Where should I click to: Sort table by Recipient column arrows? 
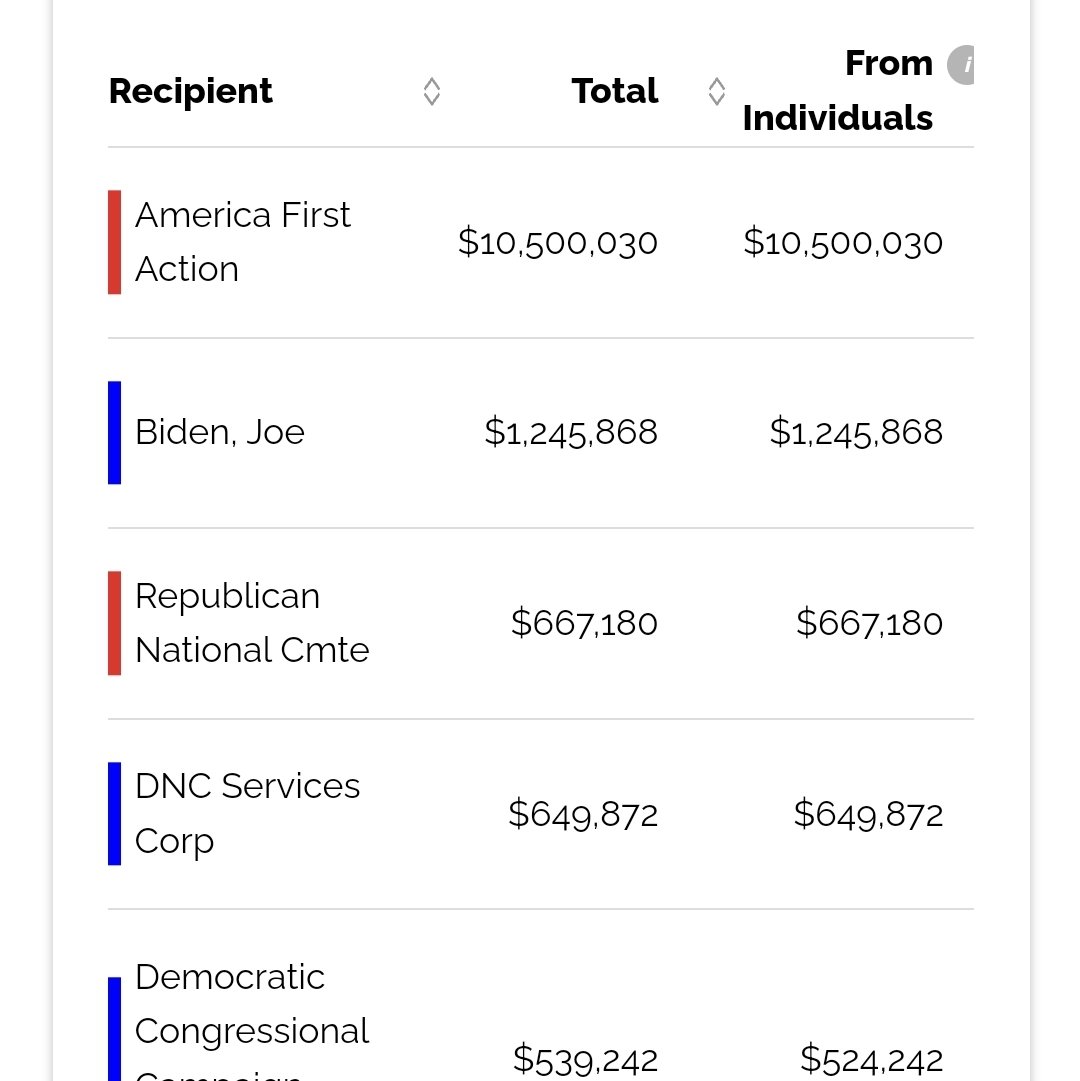[431, 91]
